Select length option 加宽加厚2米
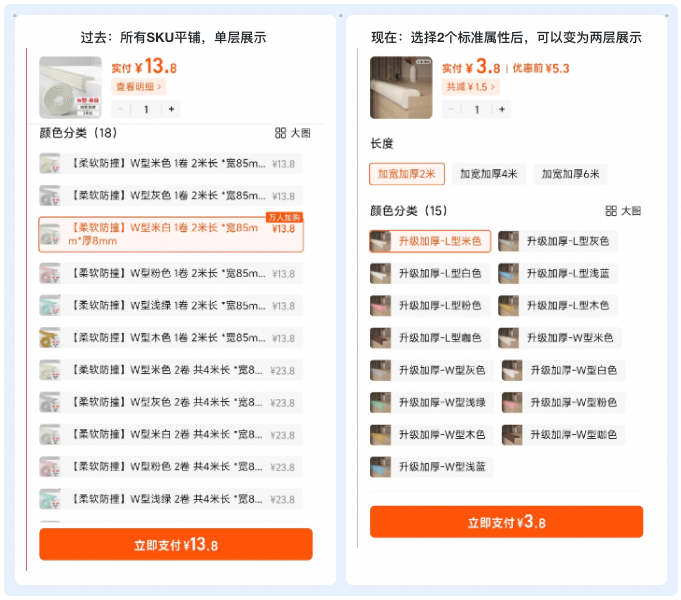Viewport: 681px width, 600px height. tap(407, 174)
